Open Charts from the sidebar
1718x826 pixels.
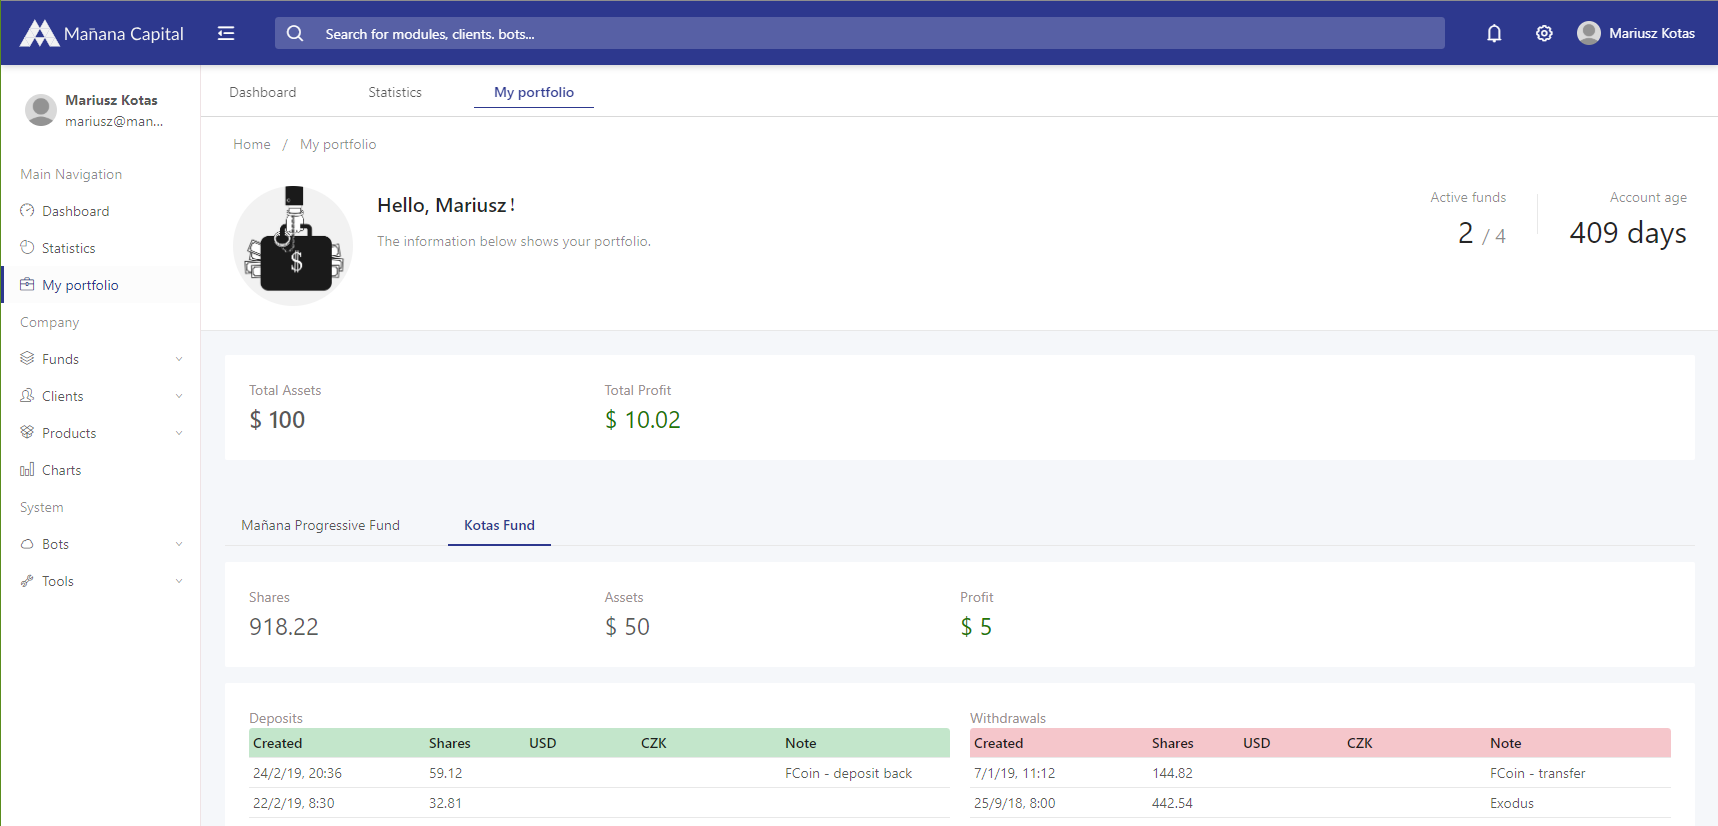(x=61, y=470)
